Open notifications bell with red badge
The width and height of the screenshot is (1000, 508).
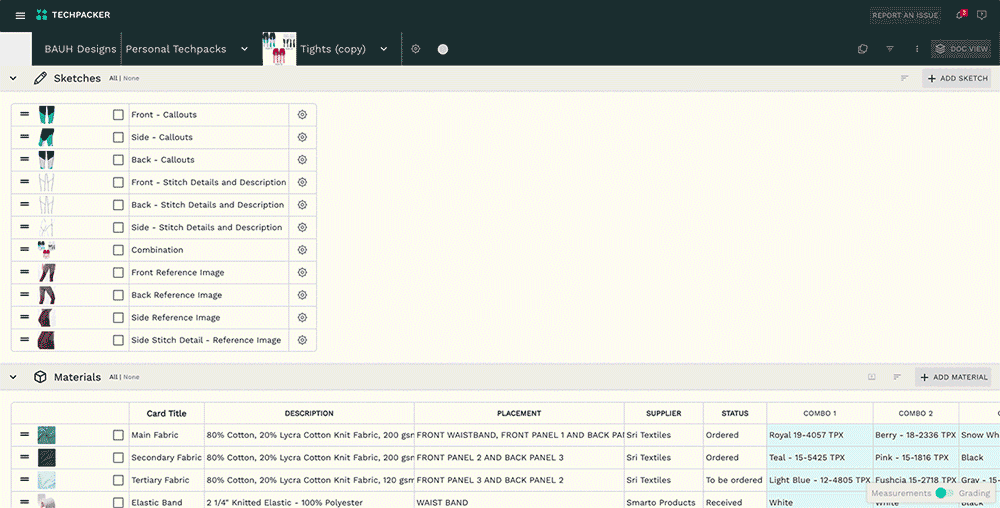pyautogui.click(x=960, y=15)
